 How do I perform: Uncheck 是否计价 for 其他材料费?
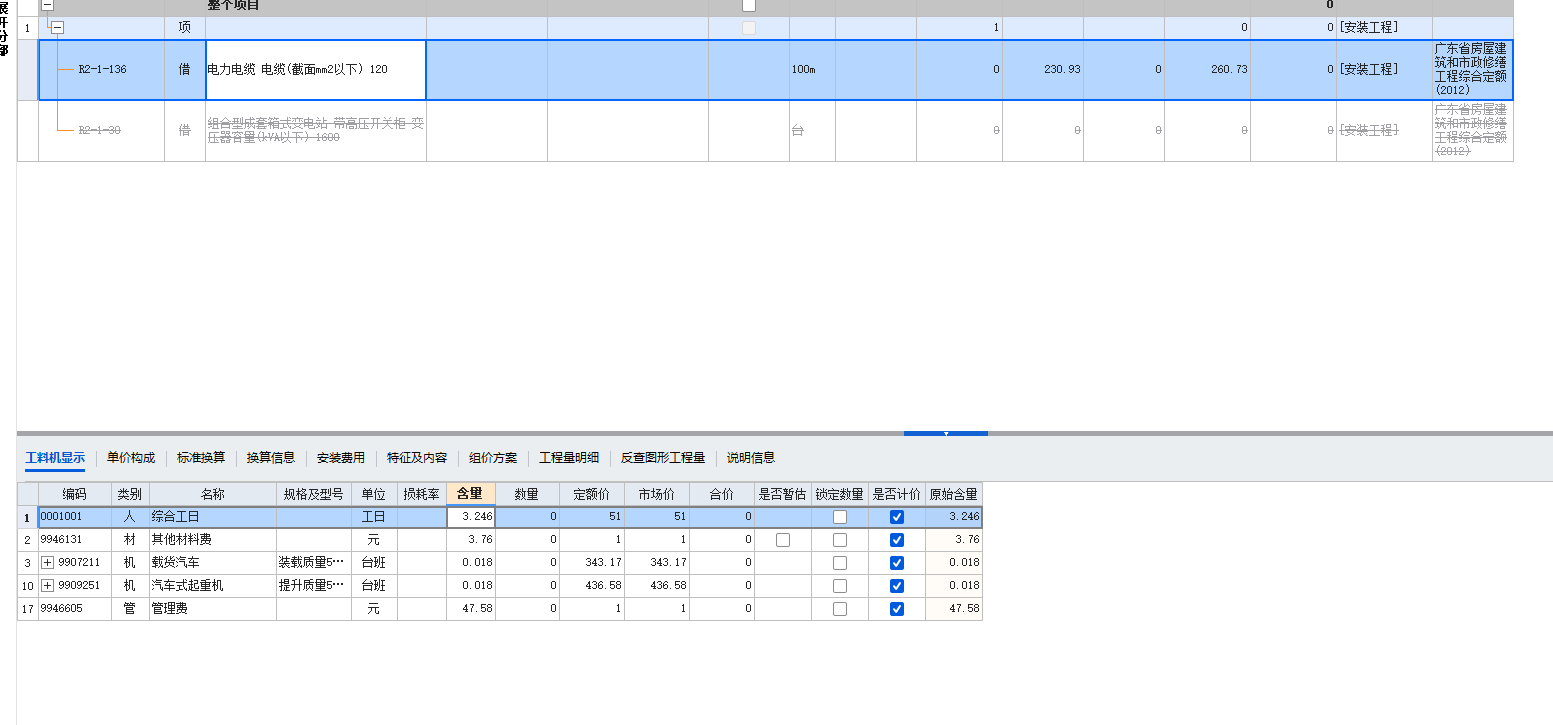pyautogui.click(x=897, y=540)
